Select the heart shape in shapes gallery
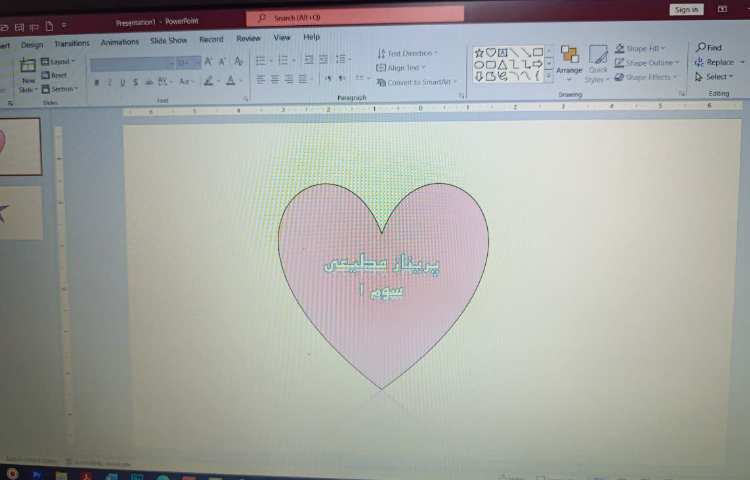This screenshot has width=750, height=480. coord(491,52)
